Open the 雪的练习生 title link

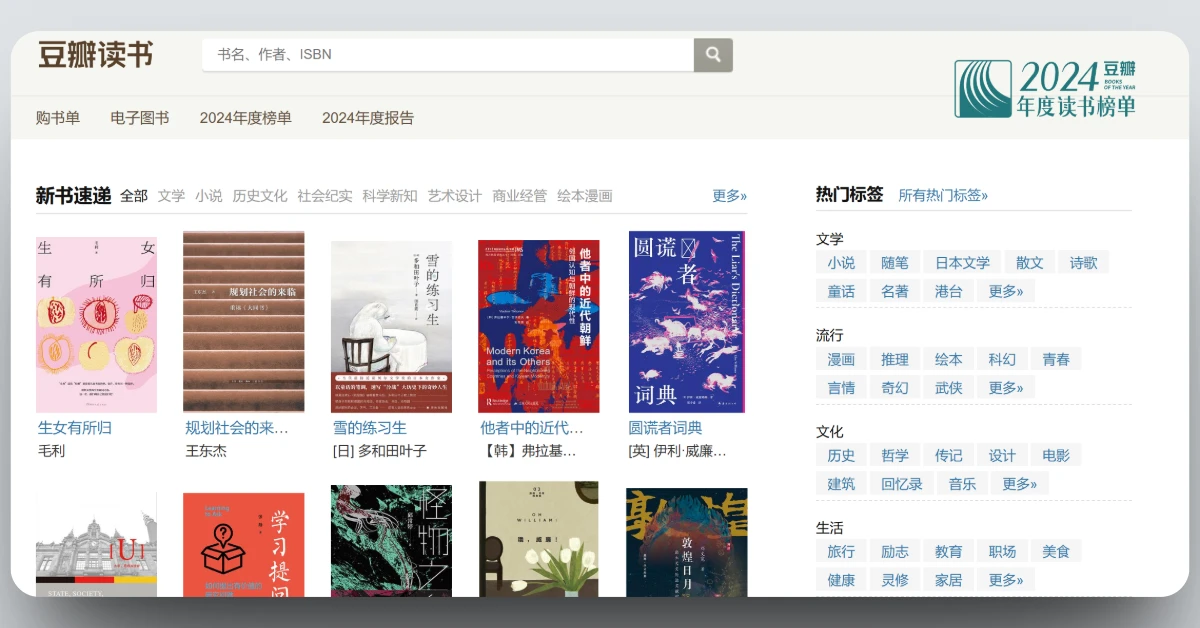point(370,428)
